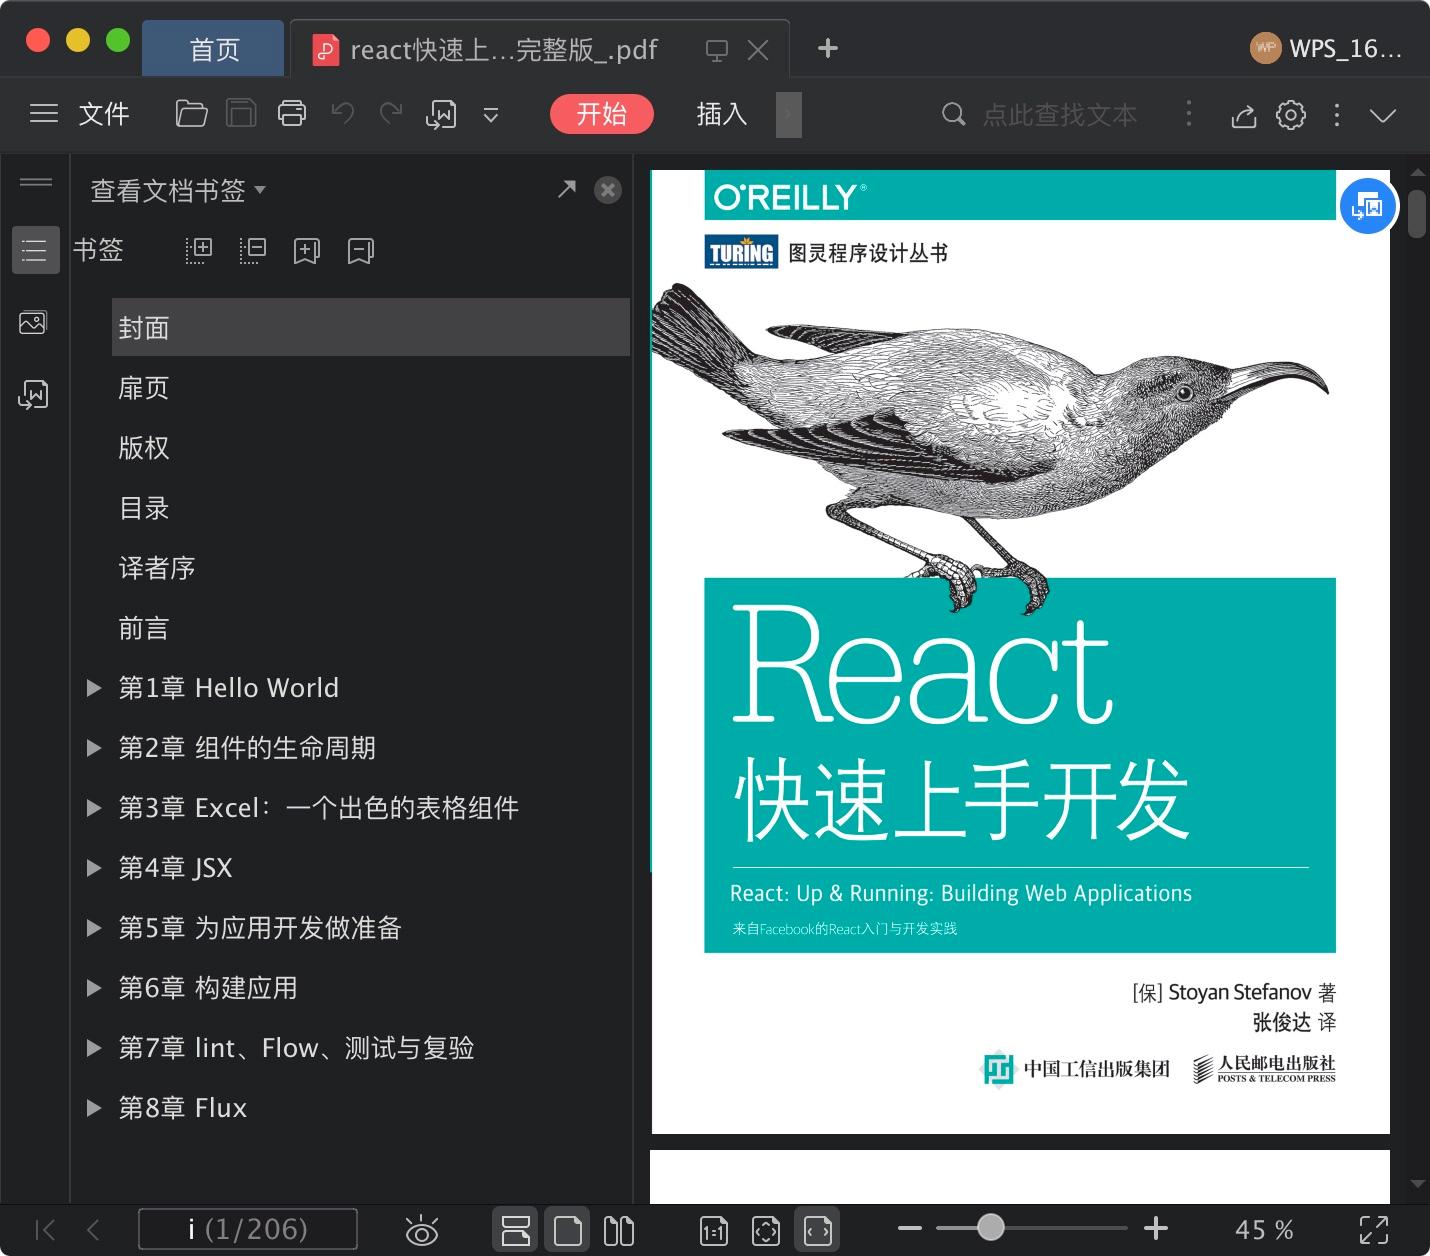Click the sidebar collapse handle
Viewport: 1430px width, 1256px height.
tap(35, 182)
